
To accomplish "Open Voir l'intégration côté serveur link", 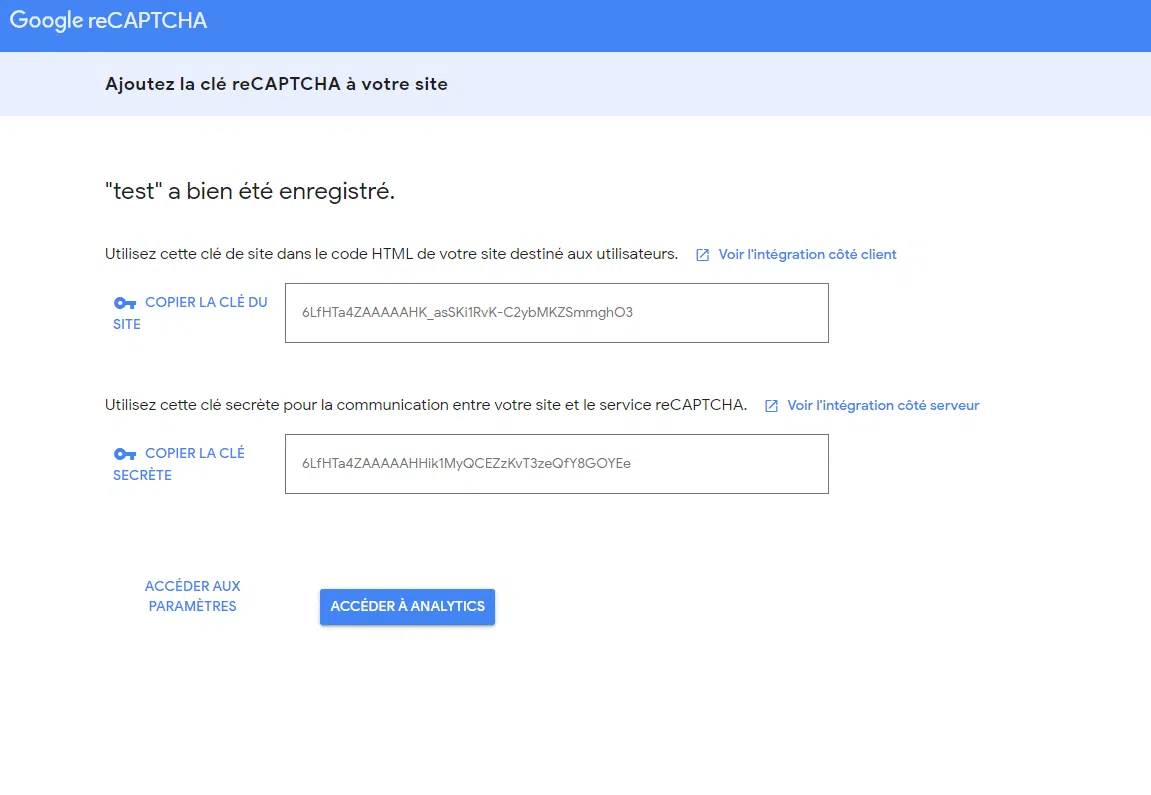I will click(x=883, y=405).
